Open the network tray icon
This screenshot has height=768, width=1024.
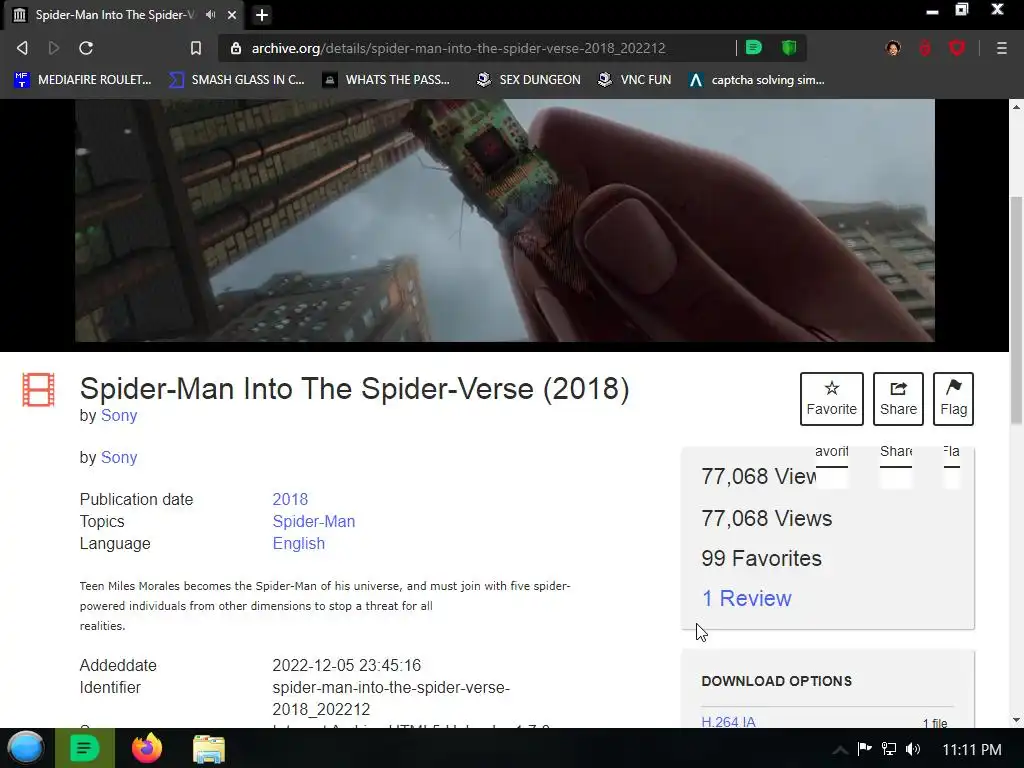tap(889, 748)
